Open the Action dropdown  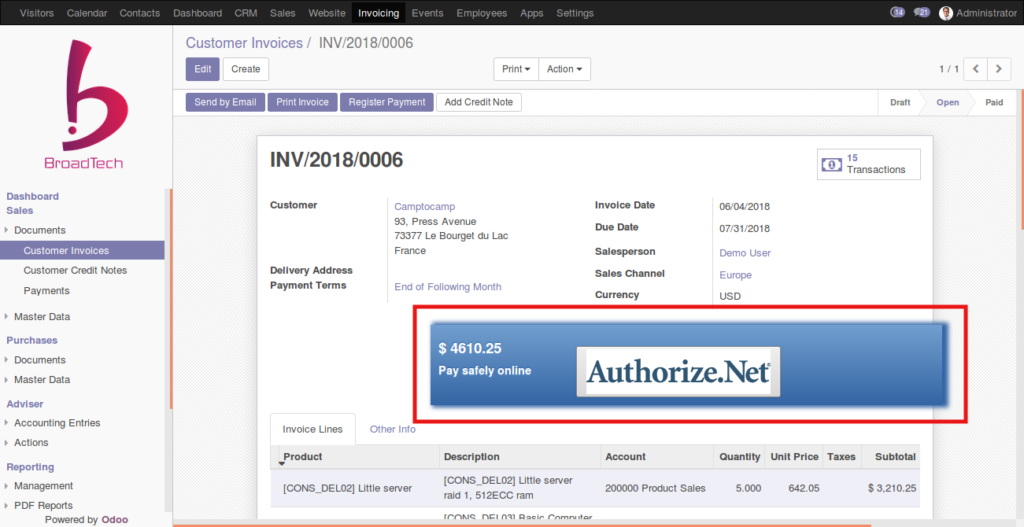coord(564,69)
